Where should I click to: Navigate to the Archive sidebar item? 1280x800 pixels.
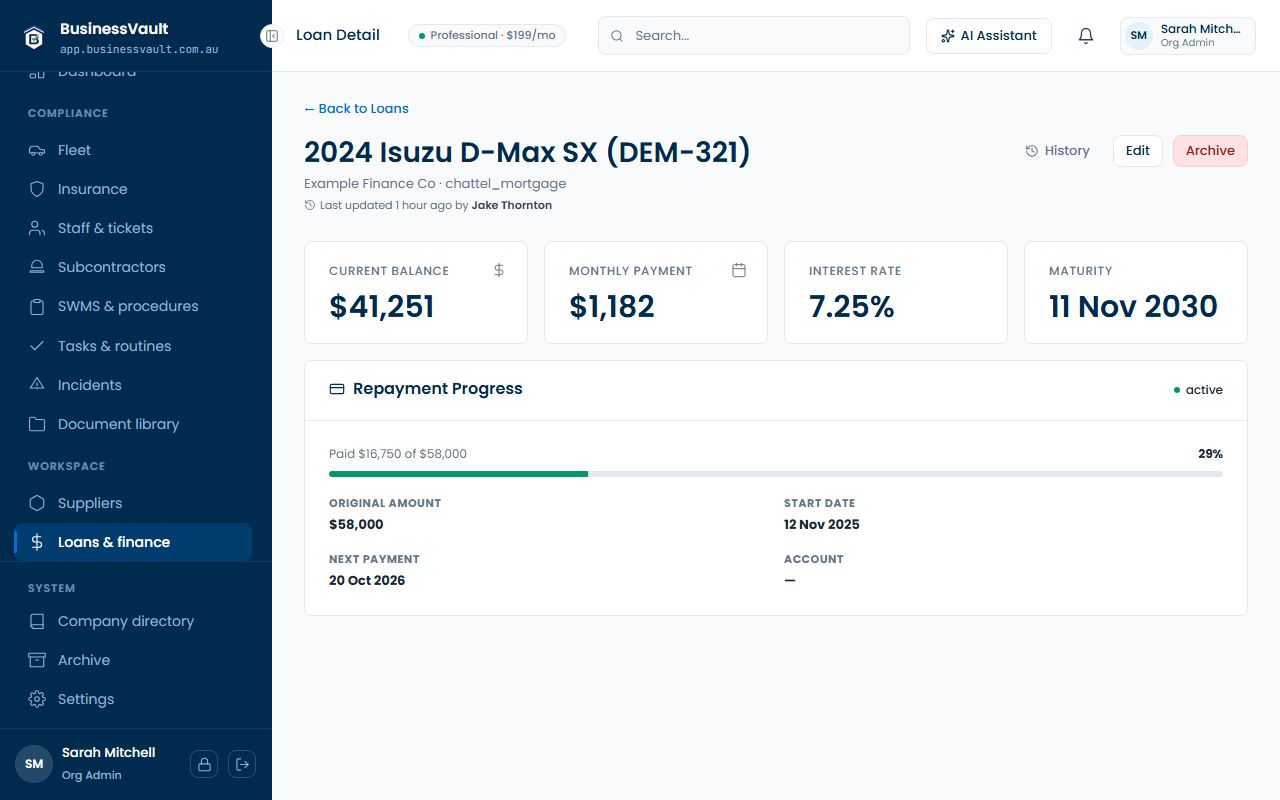click(x=133, y=660)
